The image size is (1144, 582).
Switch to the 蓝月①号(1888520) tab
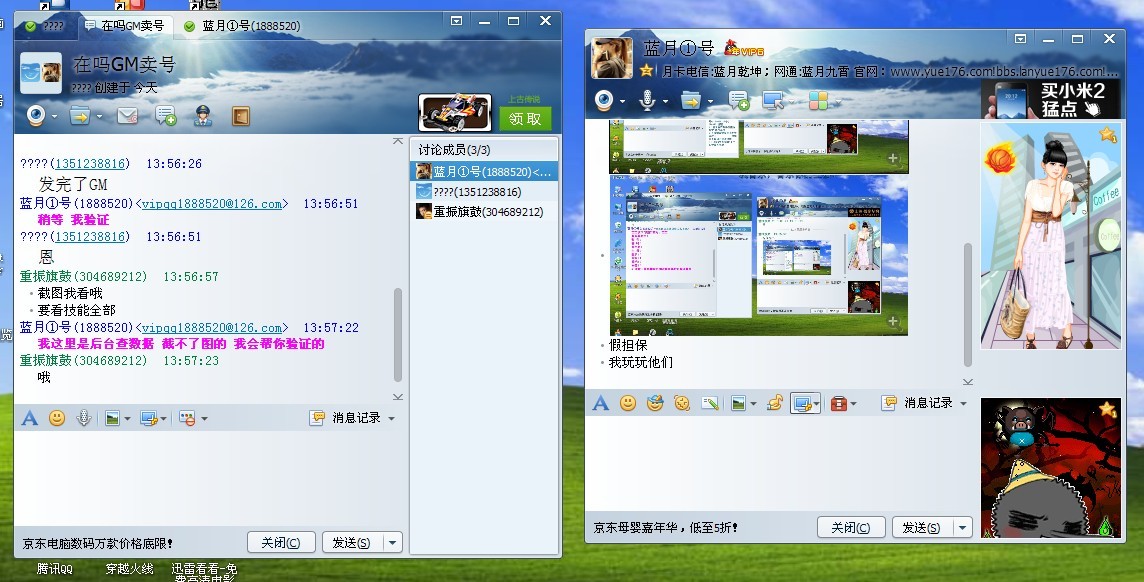pyautogui.click(x=250, y=25)
